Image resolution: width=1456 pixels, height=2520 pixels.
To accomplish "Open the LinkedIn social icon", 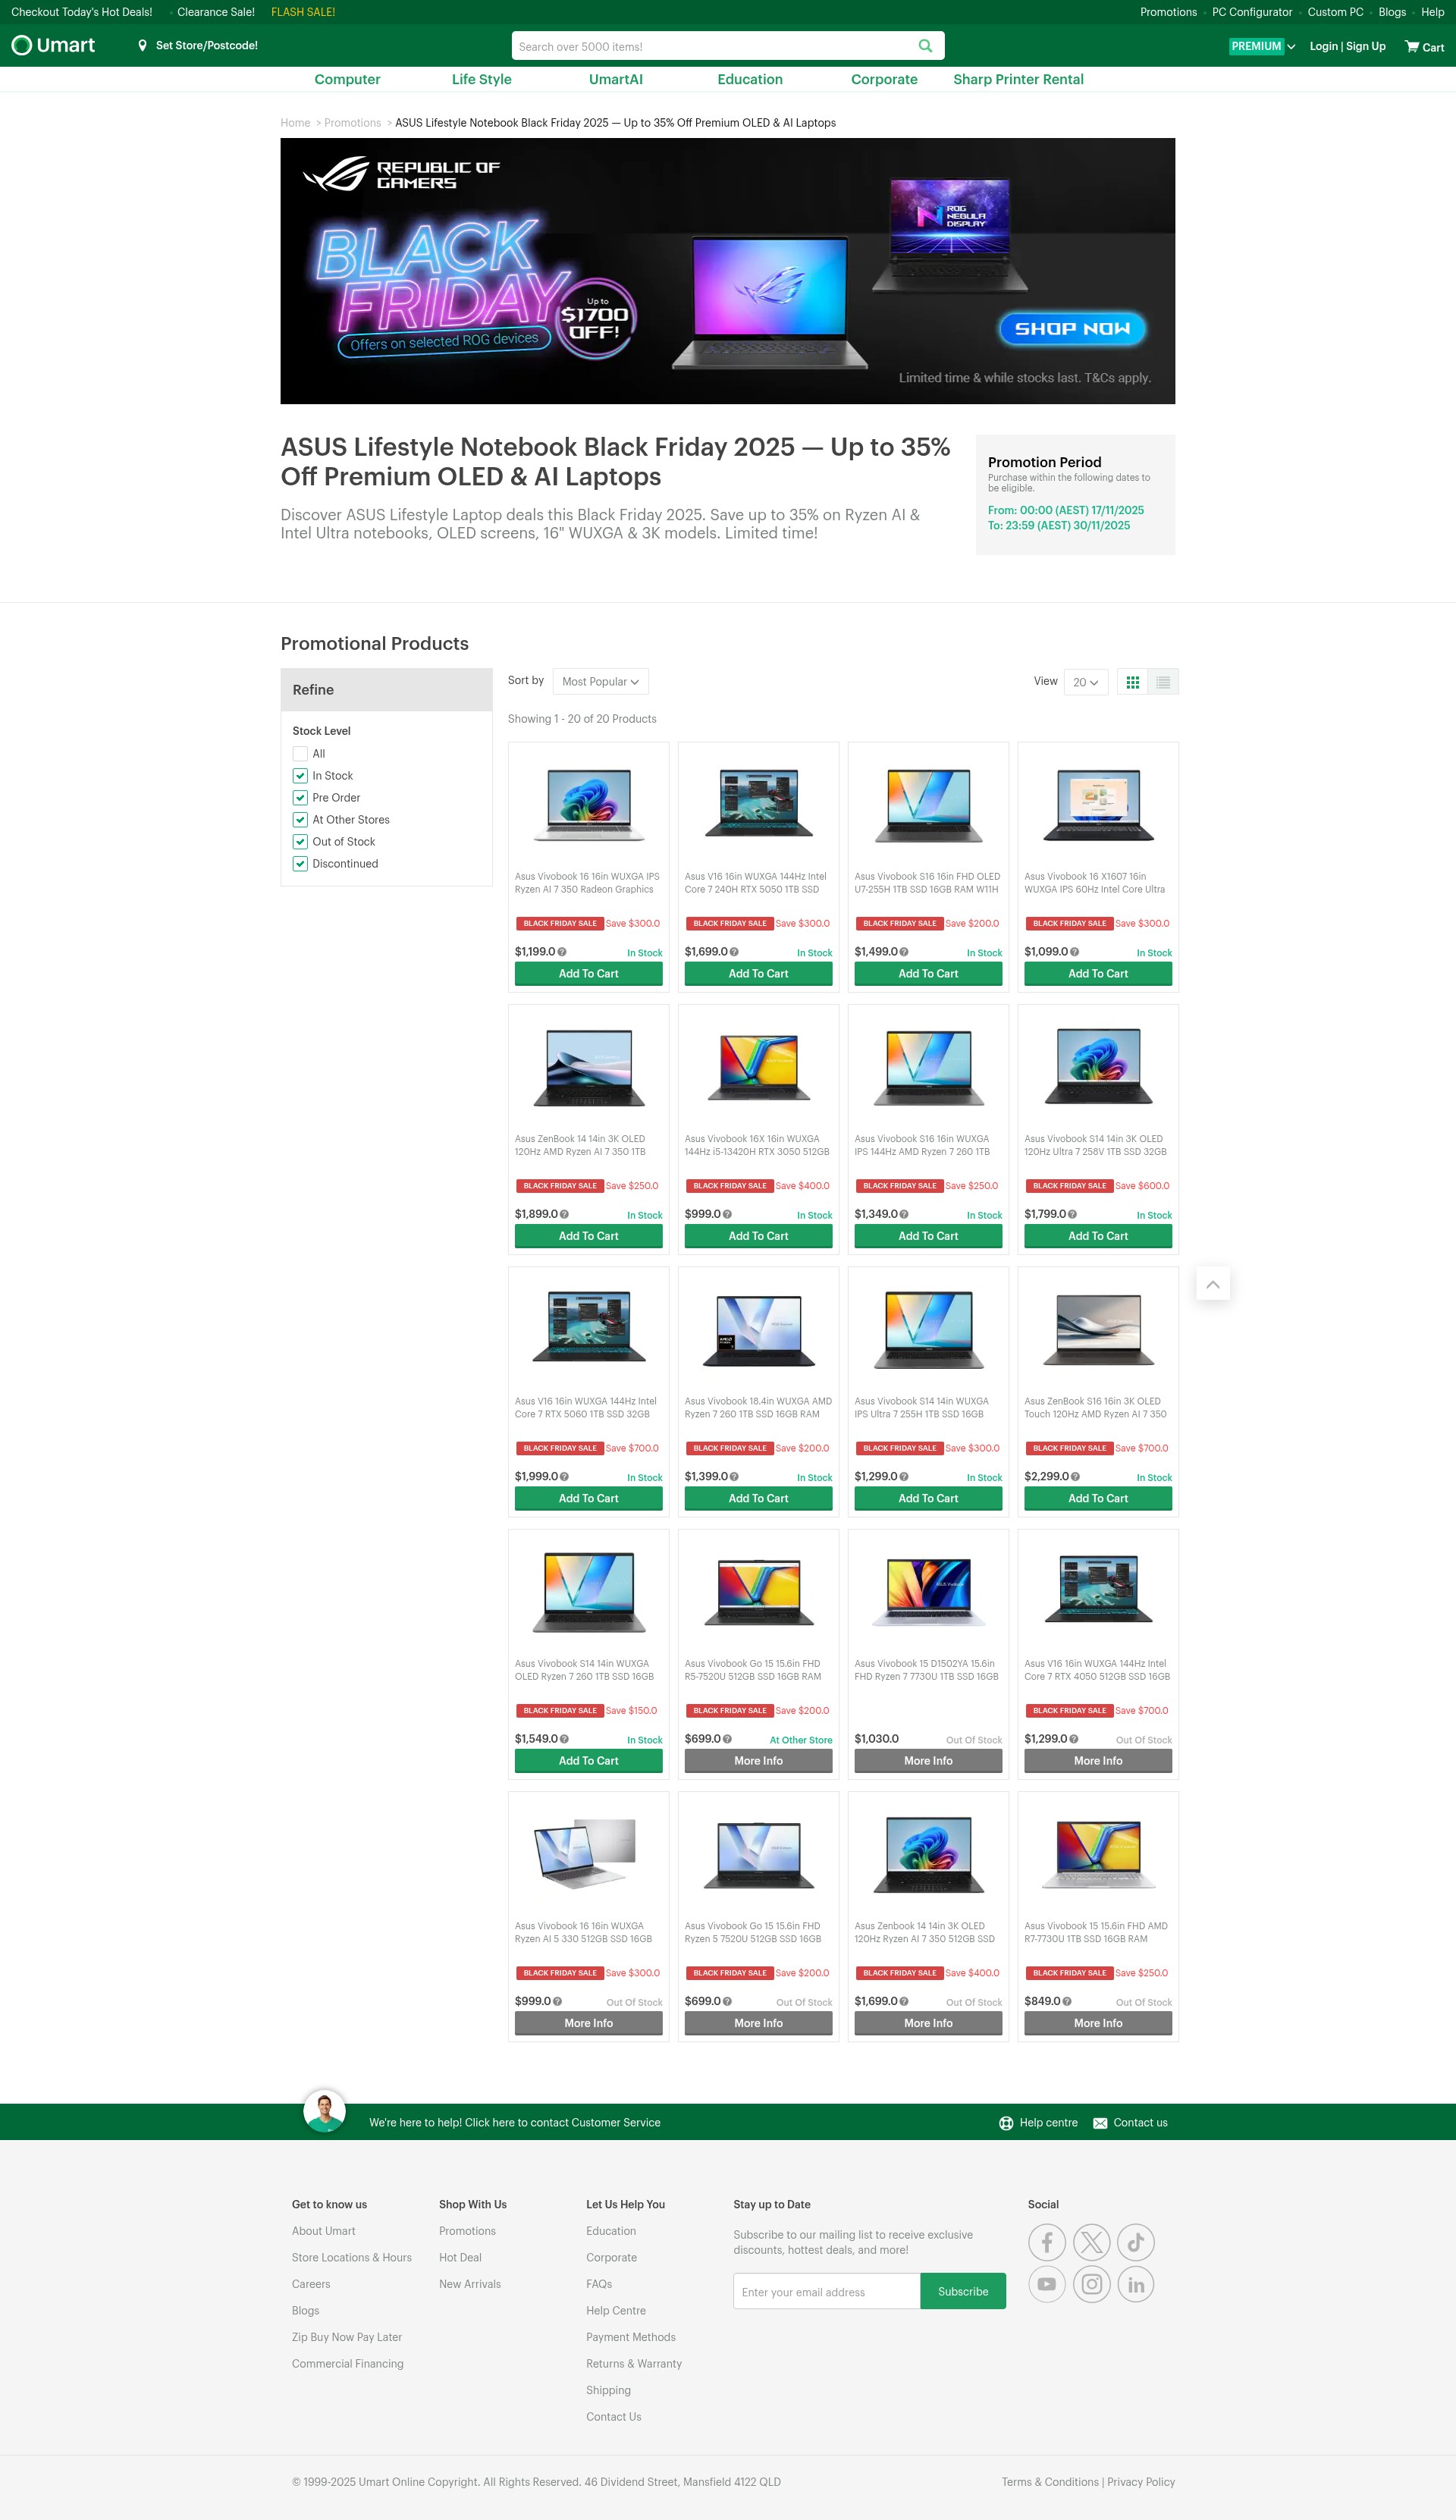I will click(1136, 2284).
